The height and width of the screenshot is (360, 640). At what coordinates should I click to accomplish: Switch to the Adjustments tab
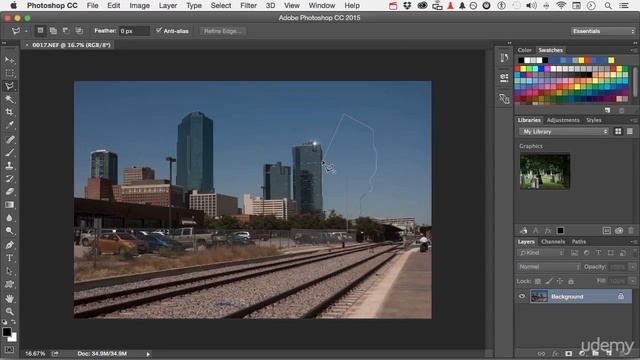[563, 120]
